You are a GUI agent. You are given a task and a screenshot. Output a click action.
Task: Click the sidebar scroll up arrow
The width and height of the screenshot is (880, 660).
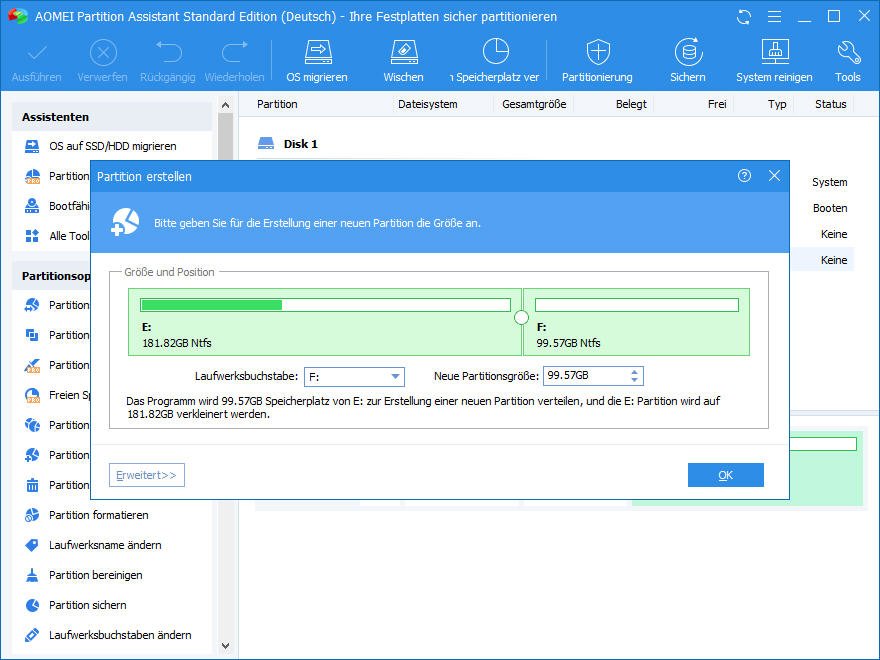(x=225, y=105)
